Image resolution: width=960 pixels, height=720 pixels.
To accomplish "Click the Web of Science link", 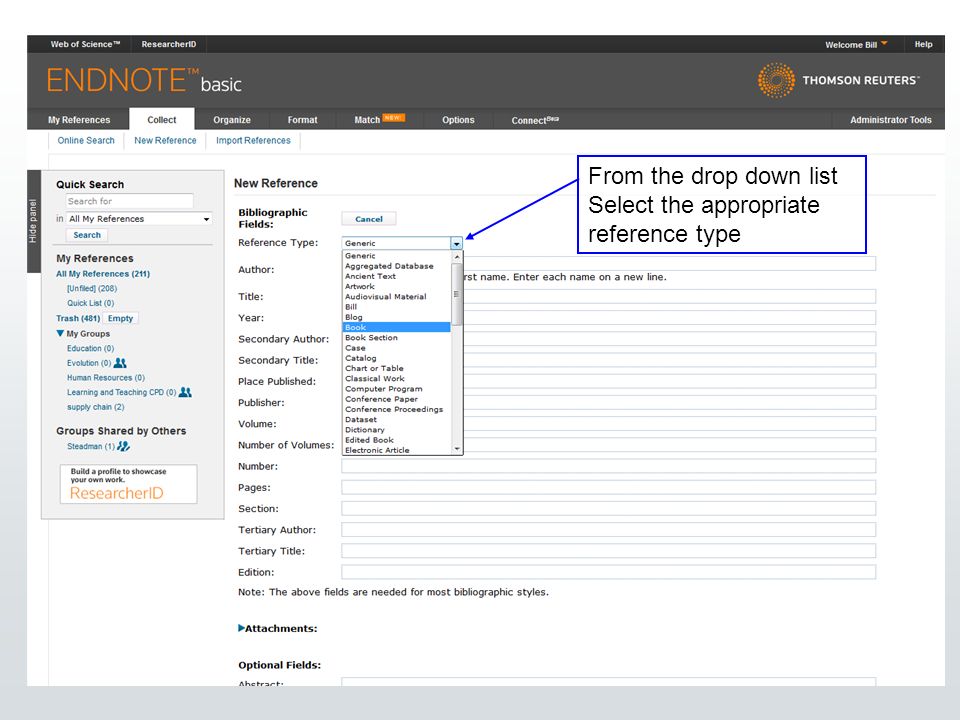I will point(85,44).
